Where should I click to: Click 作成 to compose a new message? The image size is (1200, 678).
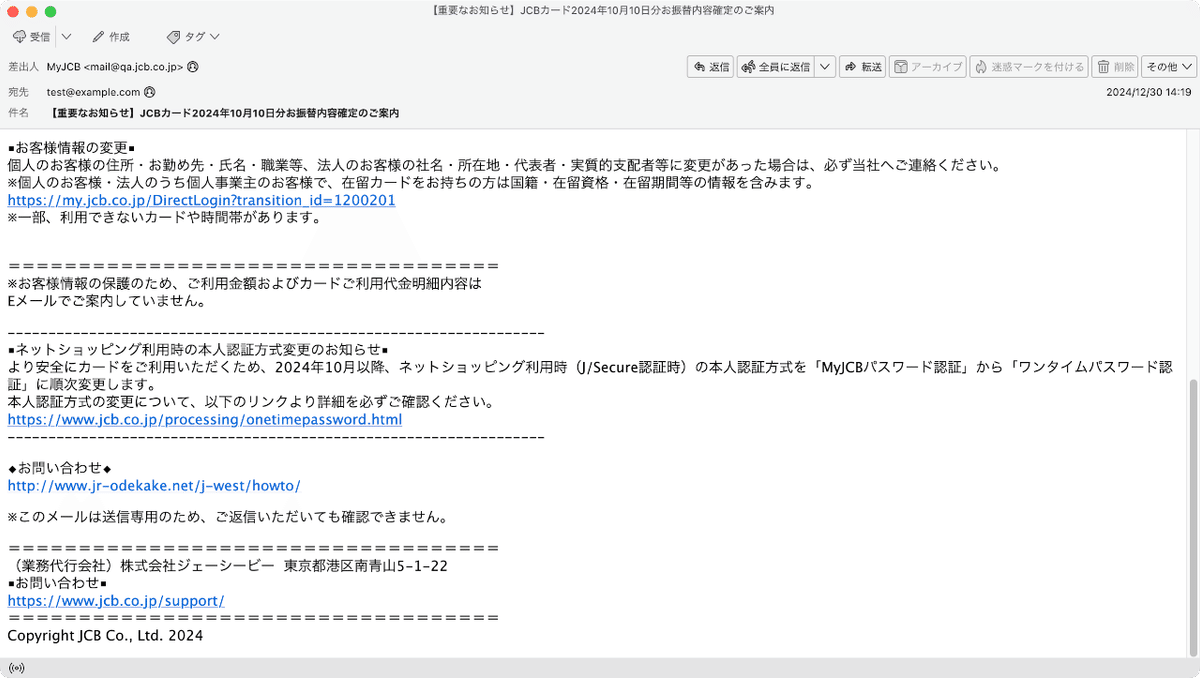[x=111, y=37]
